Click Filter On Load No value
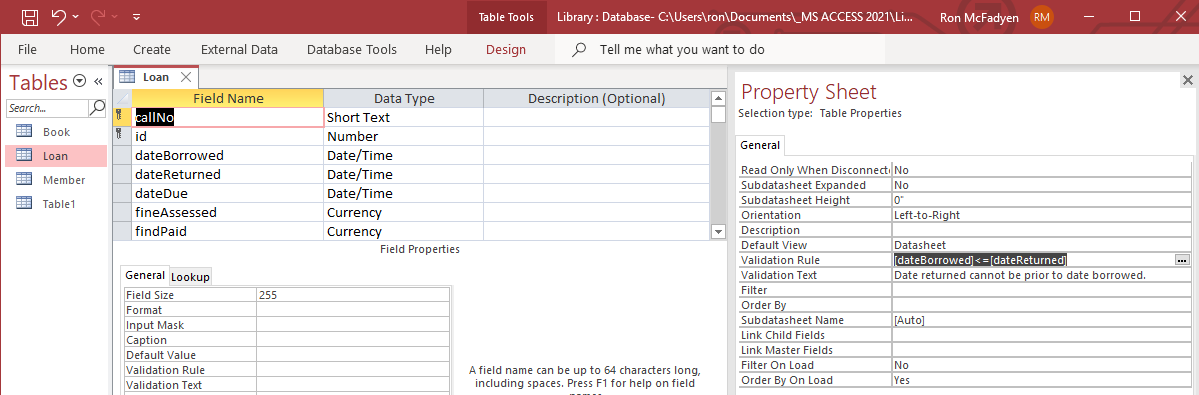Viewport: 1199px width, 395px height. click(x=1041, y=365)
